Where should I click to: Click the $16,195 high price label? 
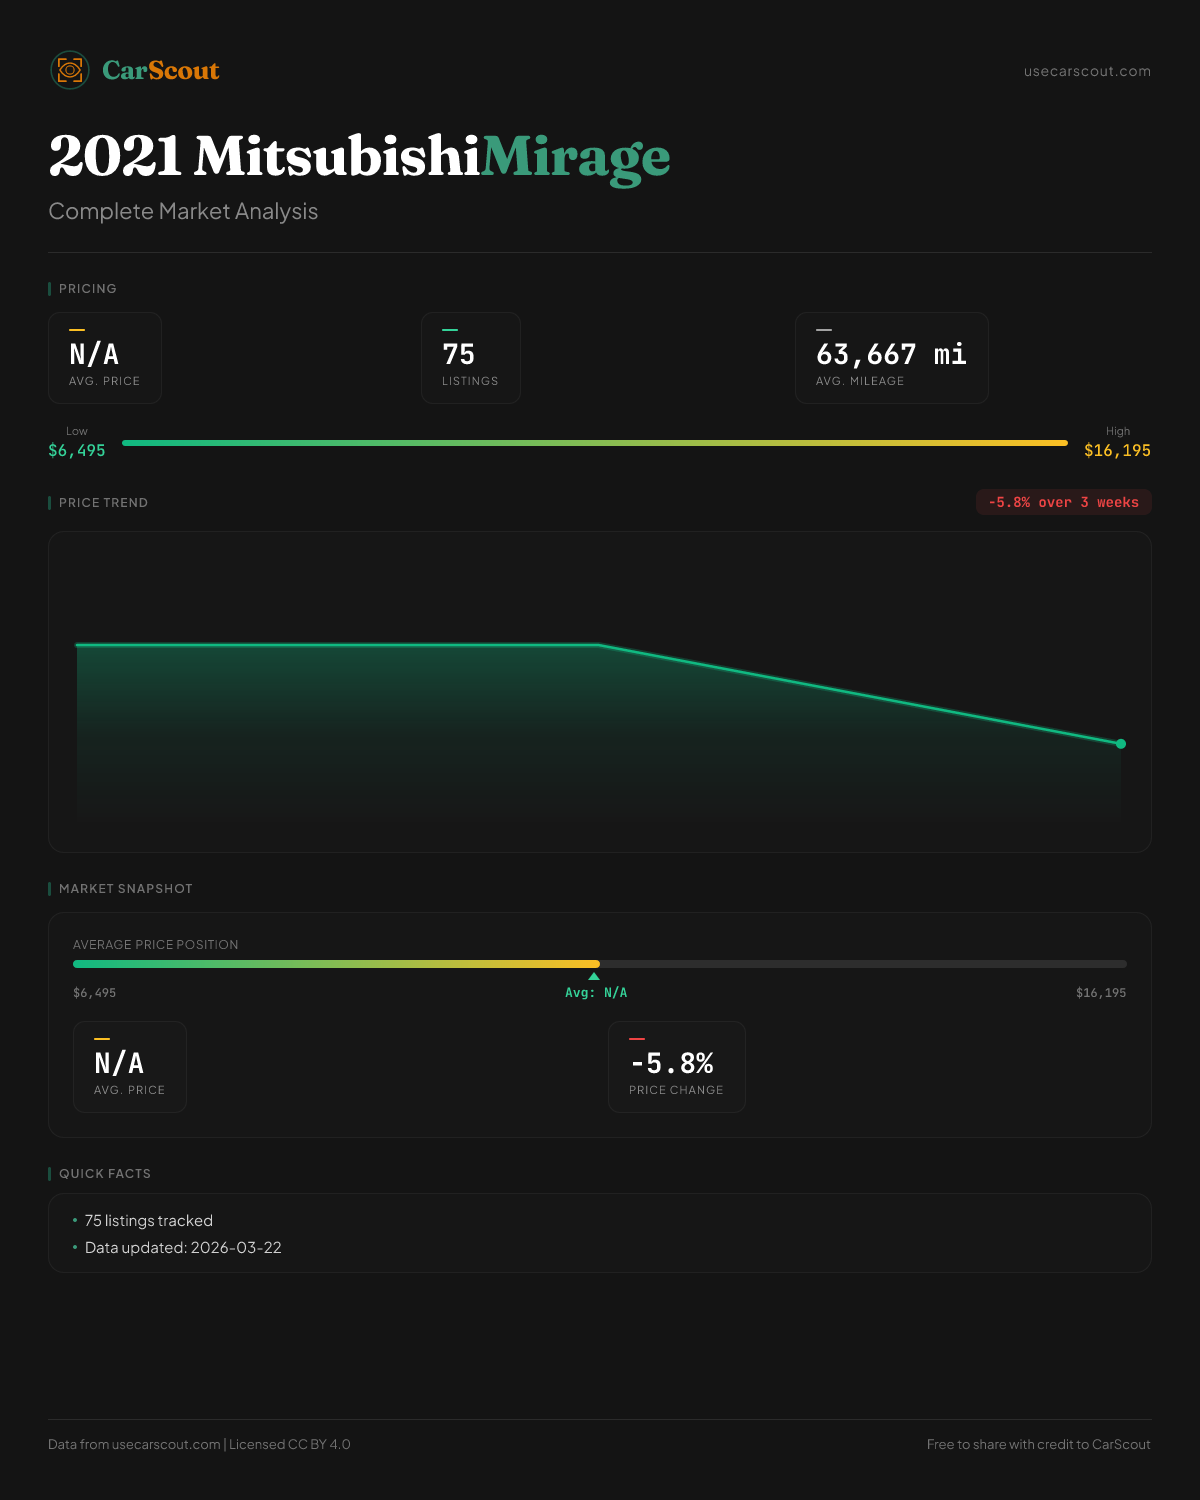[x=1117, y=450]
